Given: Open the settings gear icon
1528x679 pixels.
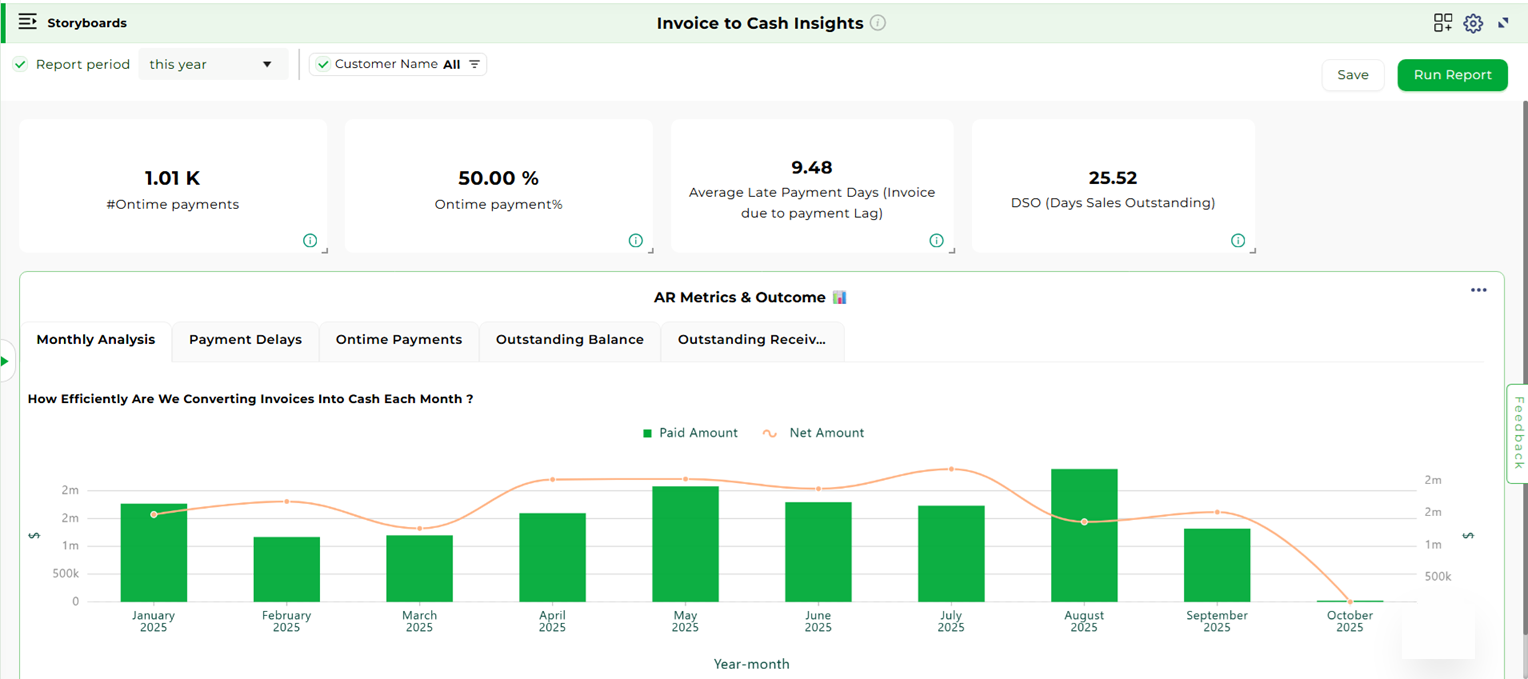Looking at the screenshot, I should point(1473,23).
